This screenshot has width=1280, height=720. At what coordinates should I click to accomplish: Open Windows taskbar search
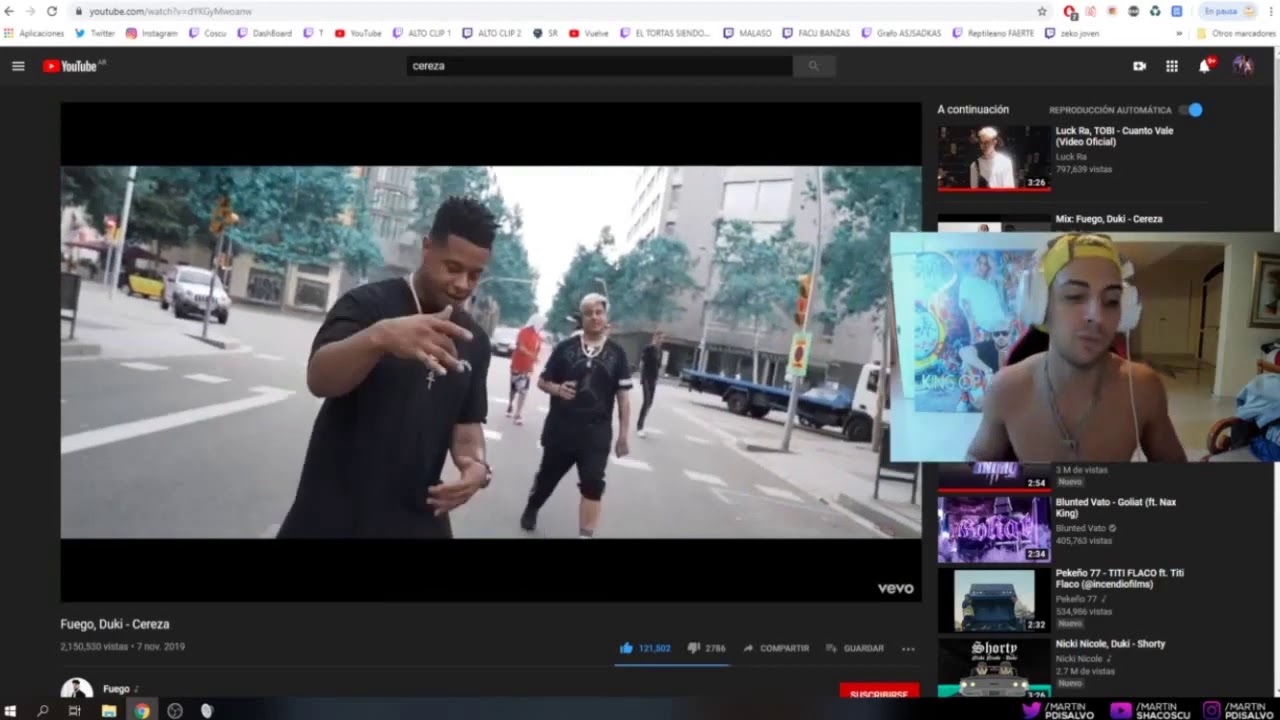pyautogui.click(x=43, y=711)
